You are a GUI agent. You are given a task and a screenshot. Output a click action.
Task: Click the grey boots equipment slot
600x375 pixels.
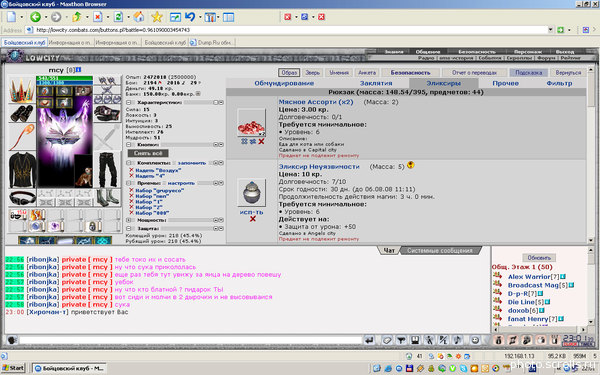click(108, 198)
